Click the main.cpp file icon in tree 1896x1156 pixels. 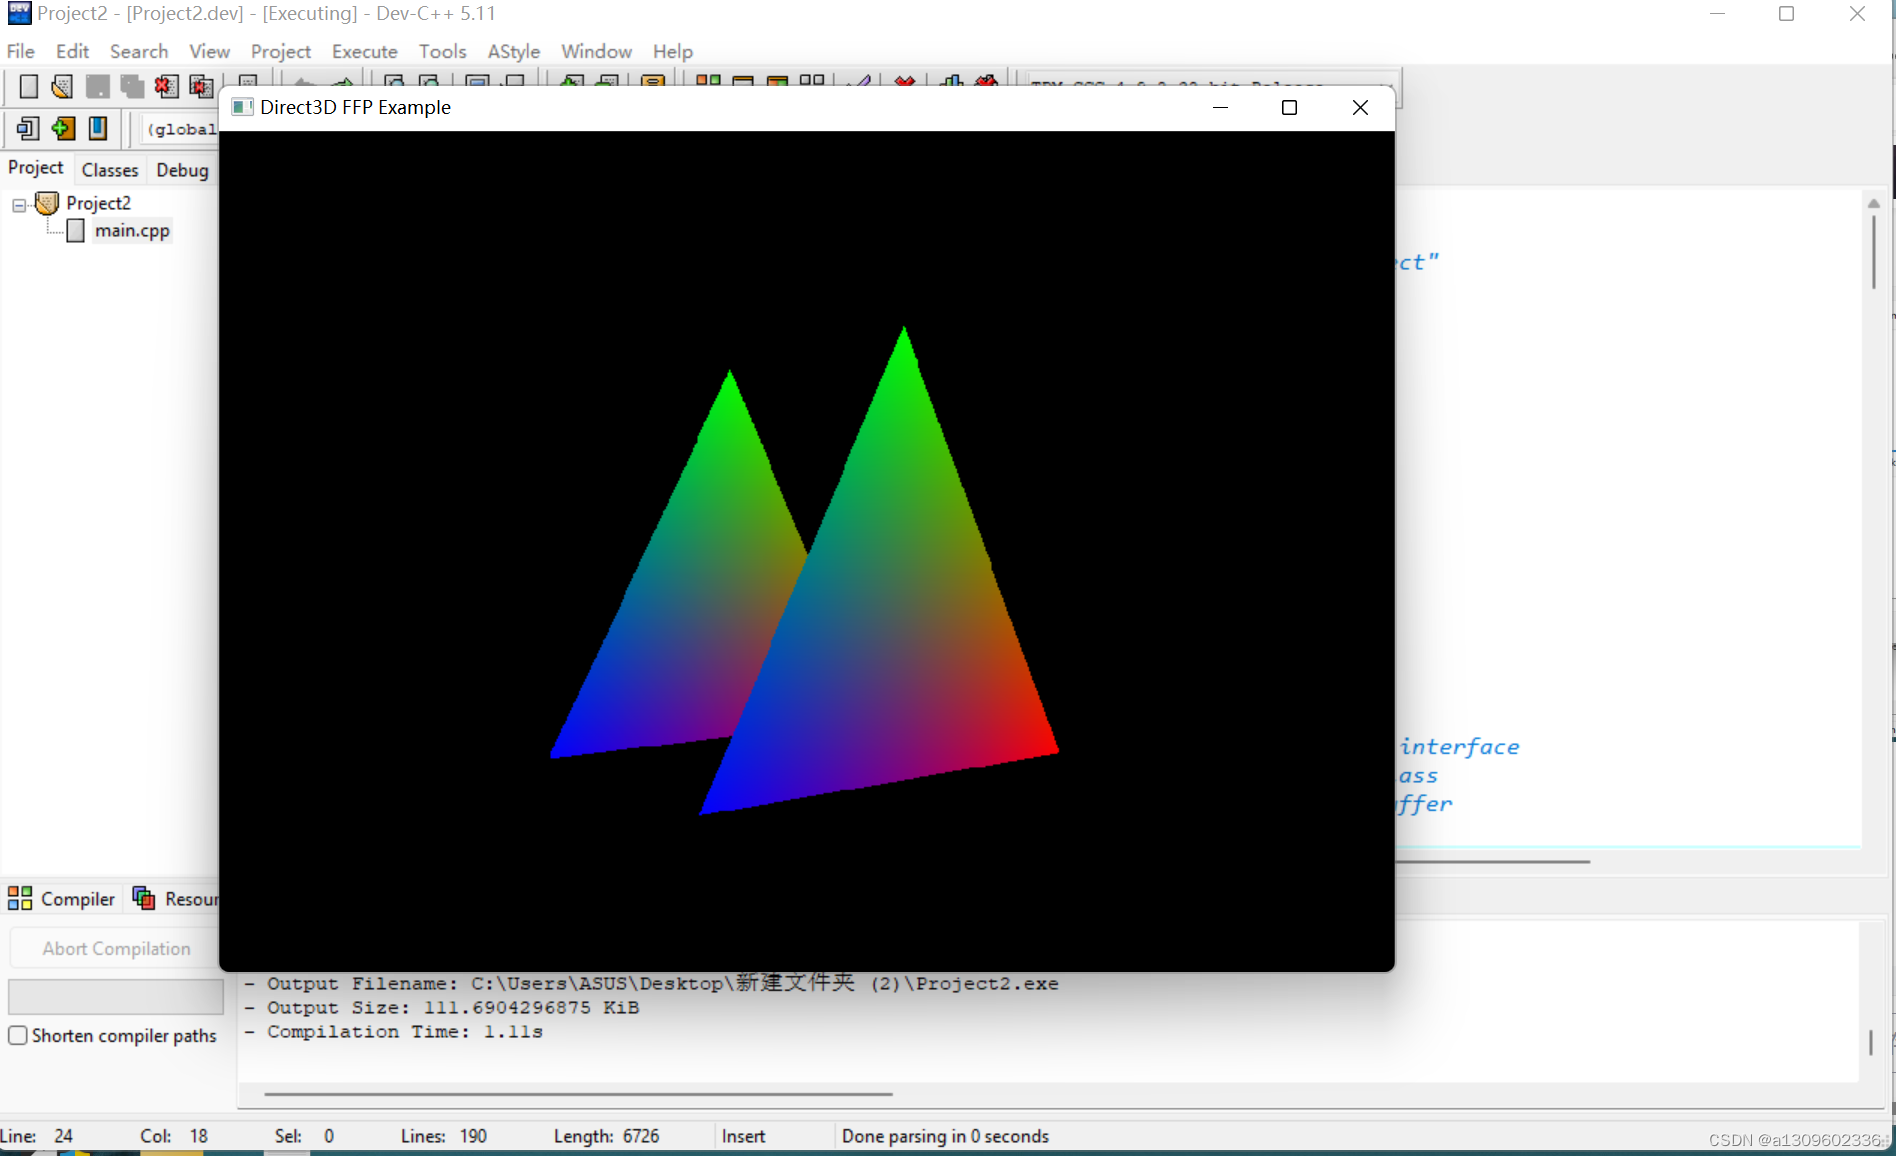coord(76,231)
